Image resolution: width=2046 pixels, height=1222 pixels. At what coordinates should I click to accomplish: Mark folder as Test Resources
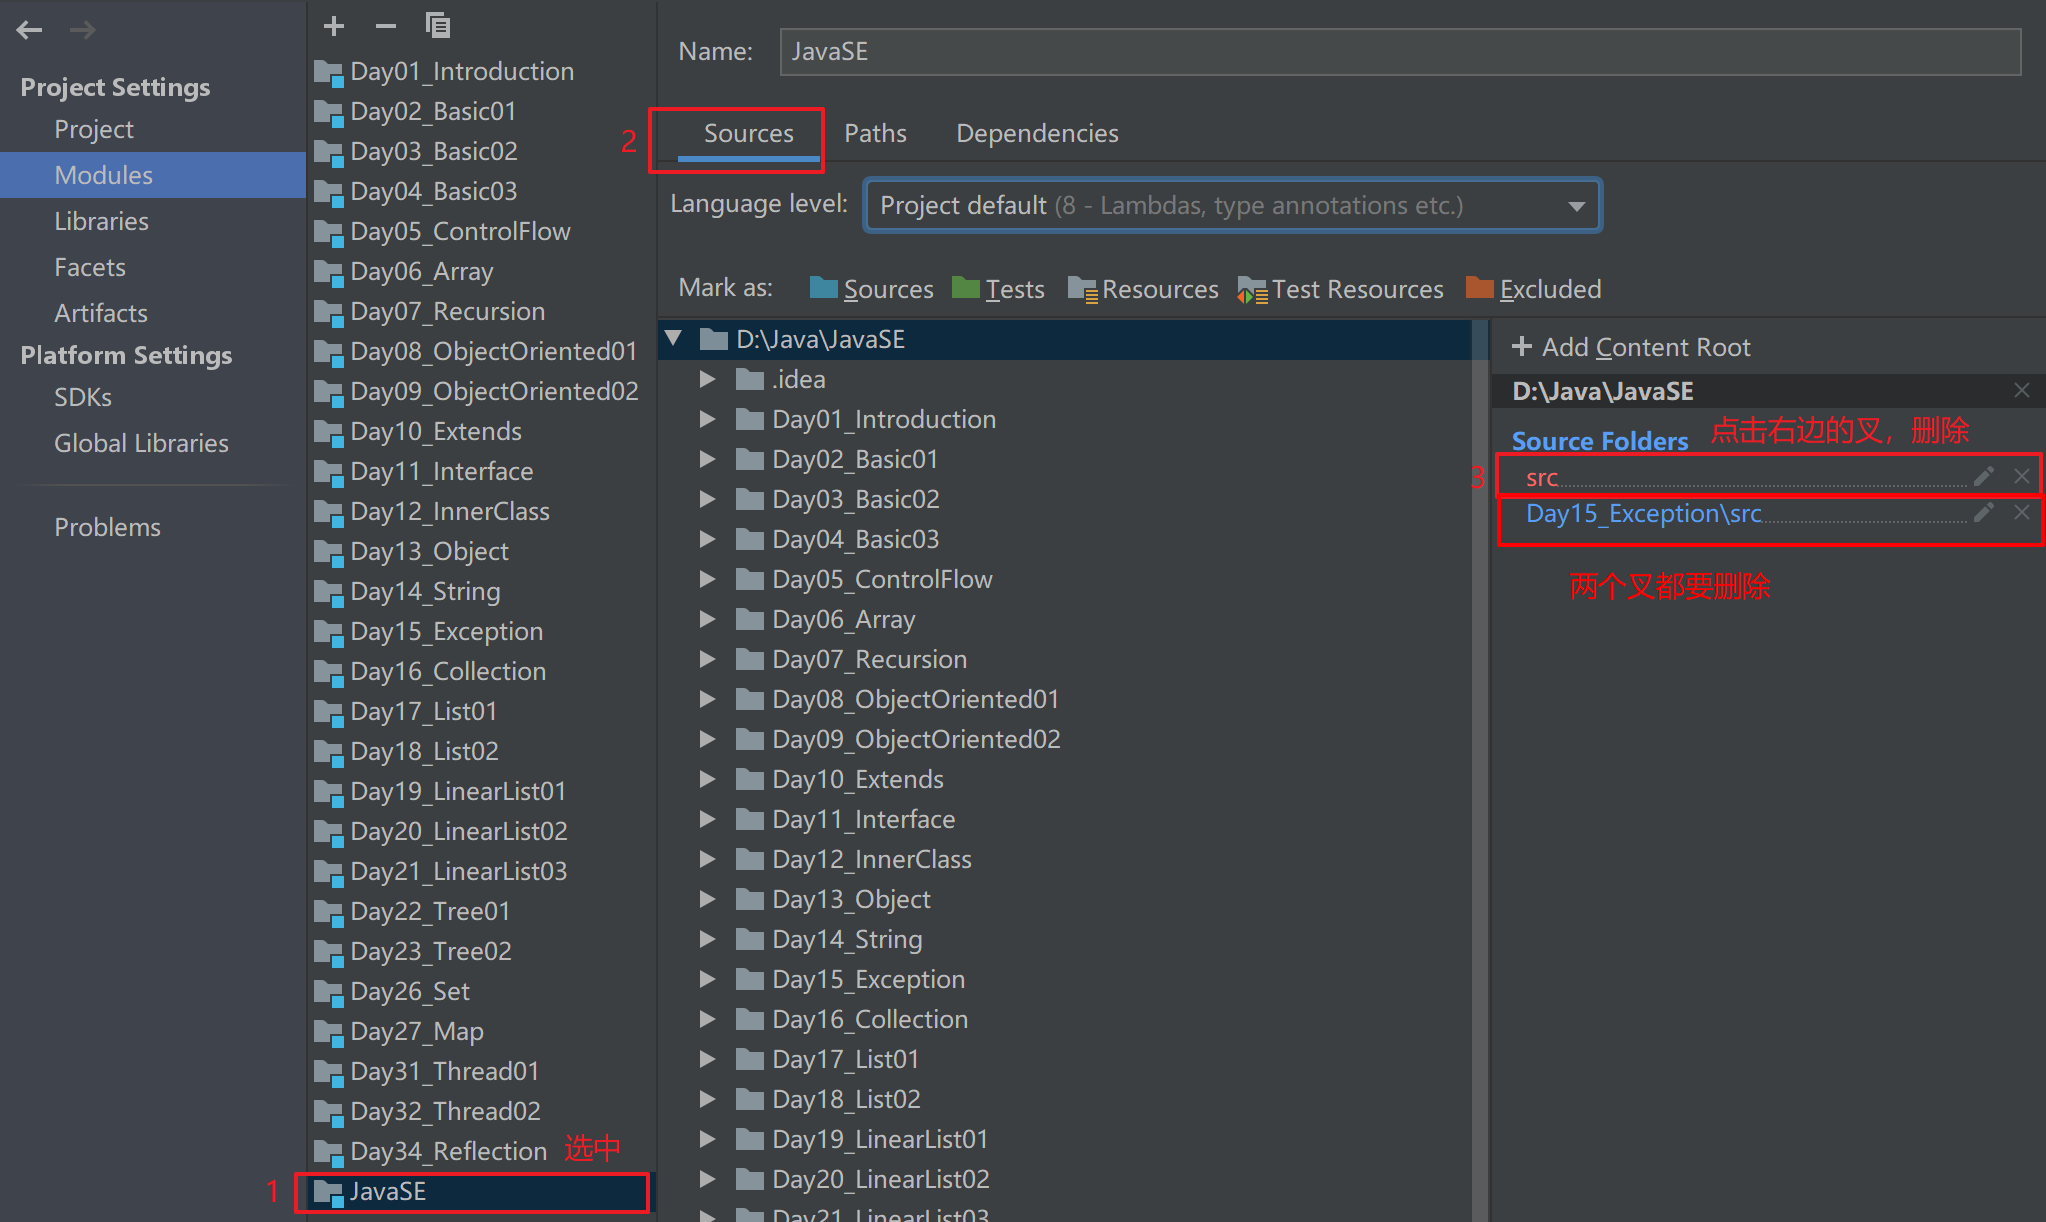pos(1340,289)
